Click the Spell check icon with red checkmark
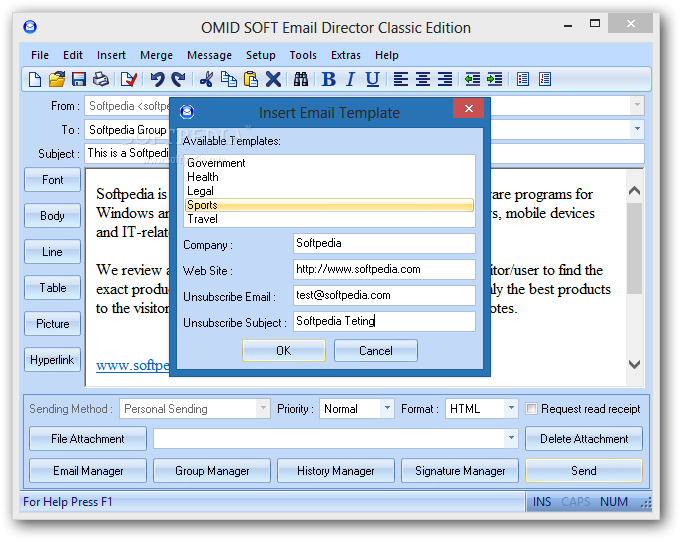The width and height of the screenshot is (680, 540). coord(129,79)
